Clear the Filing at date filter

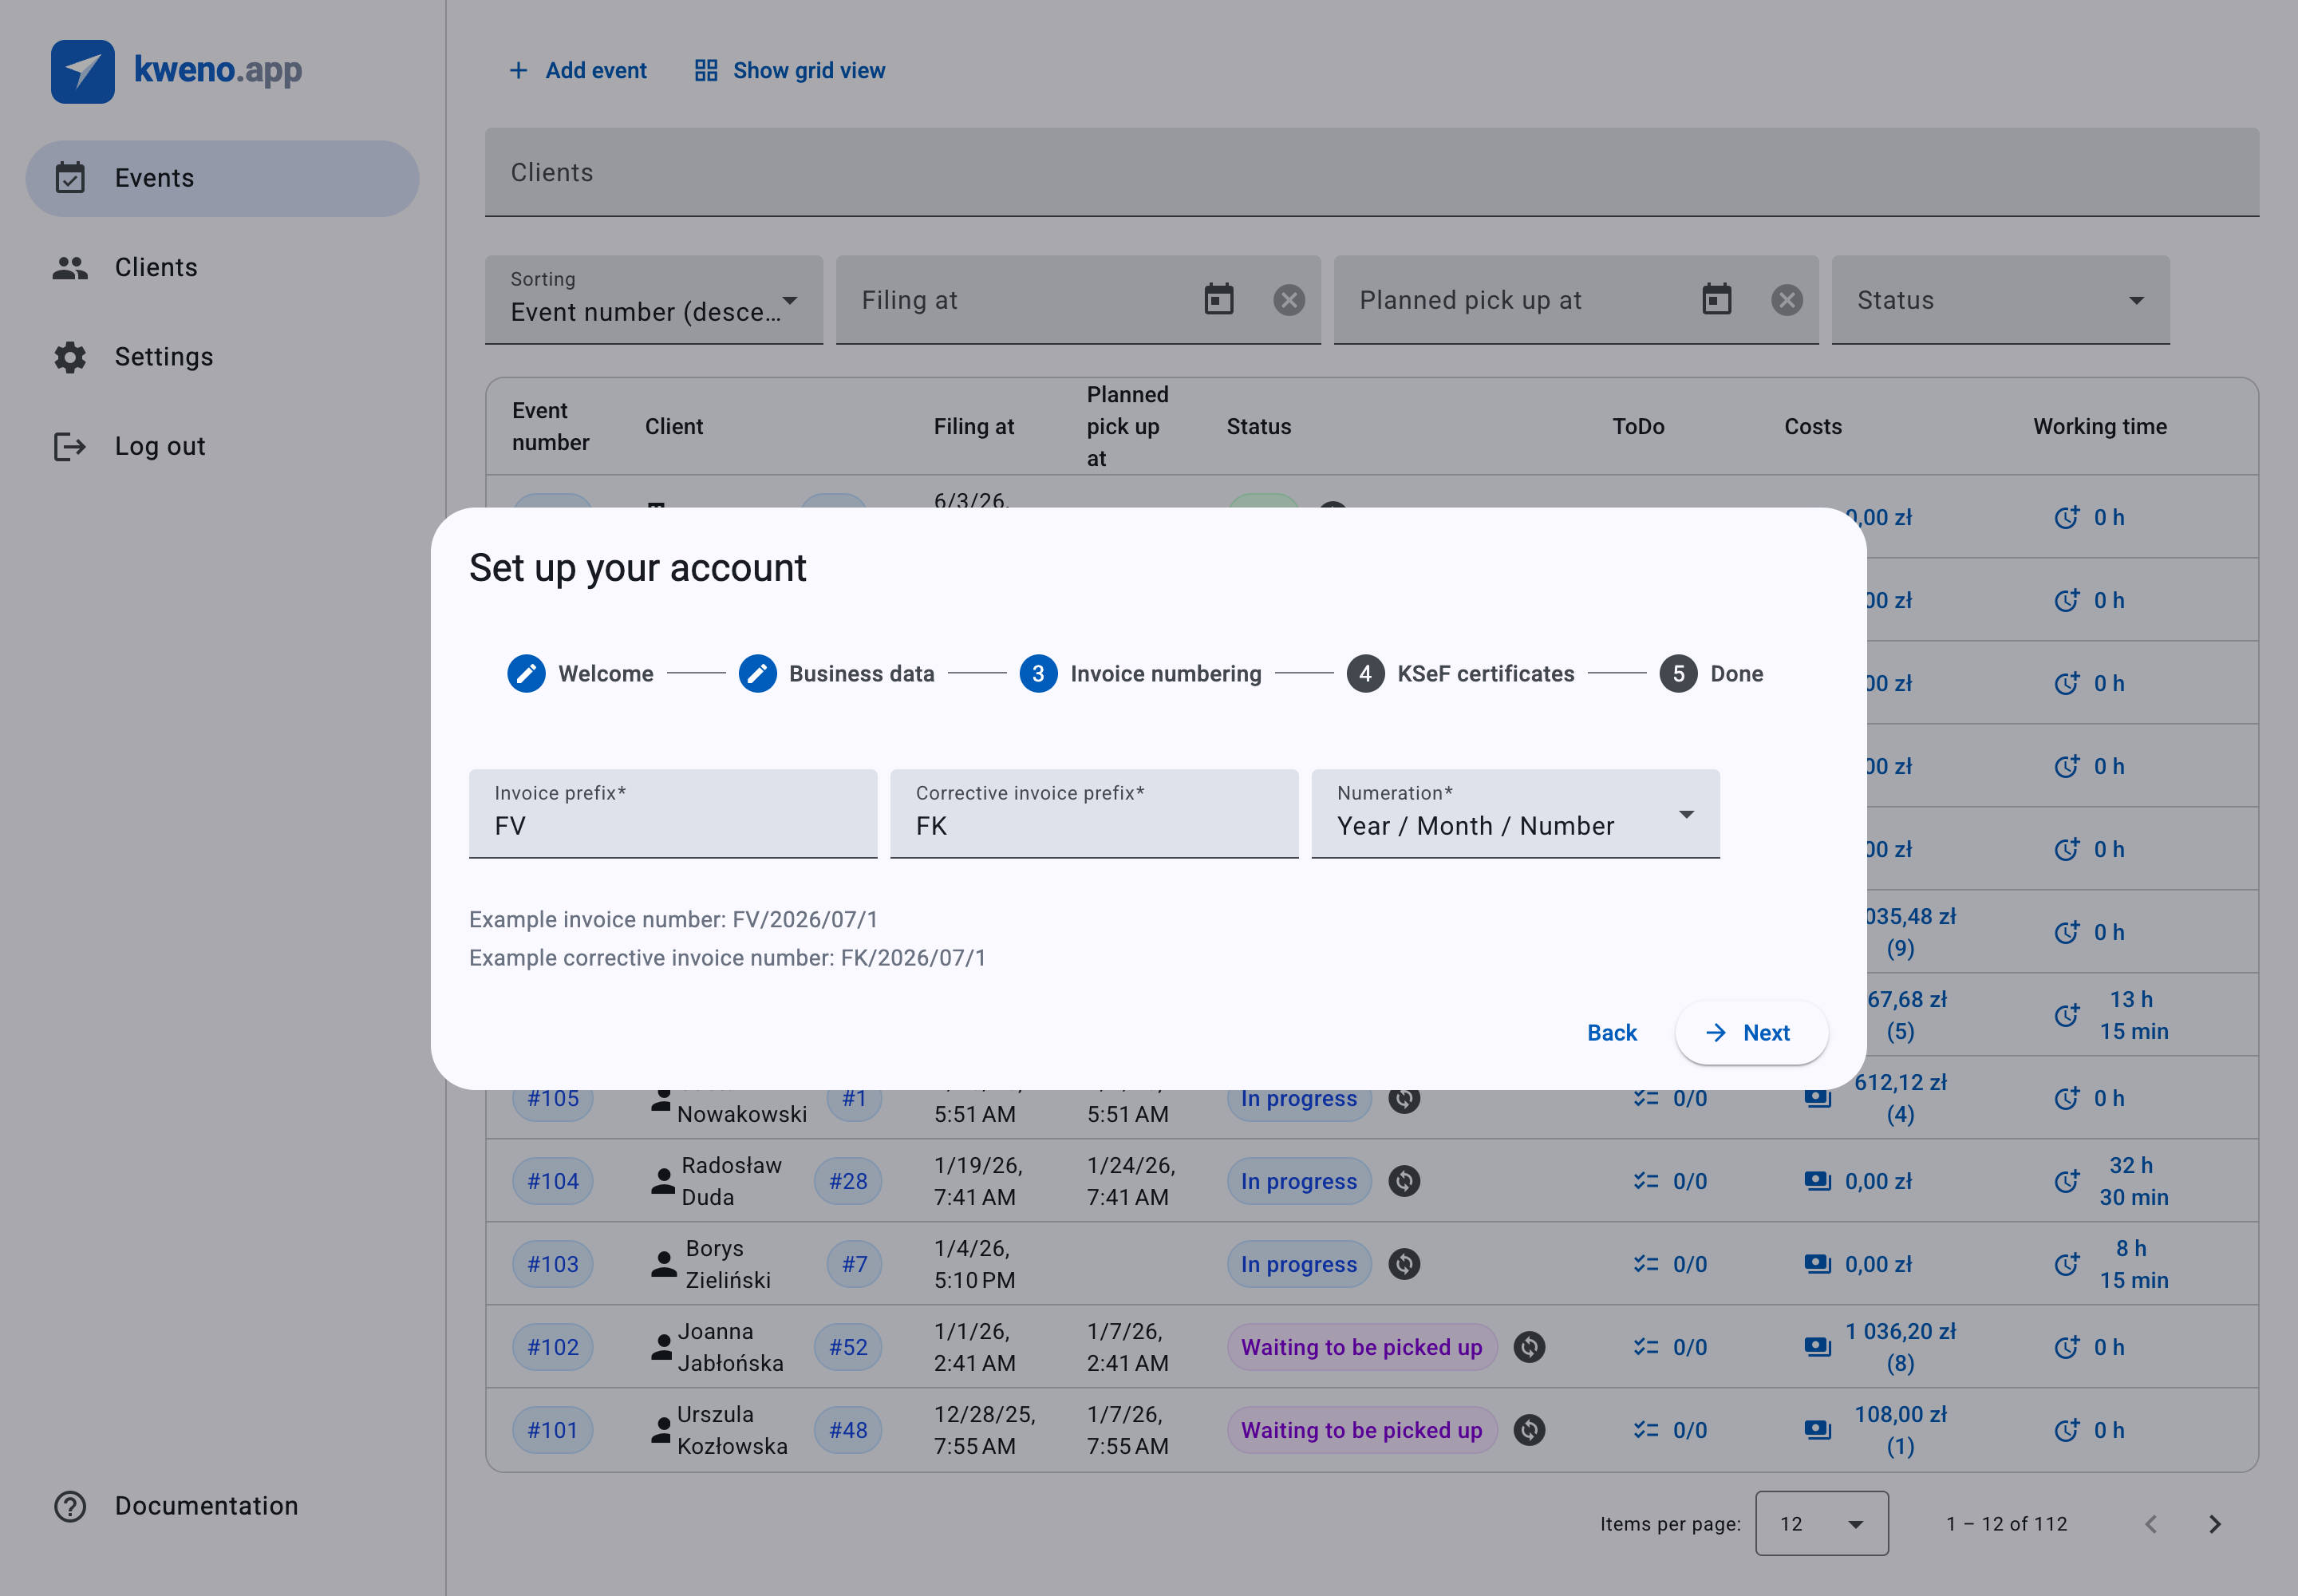(x=1289, y=300)
